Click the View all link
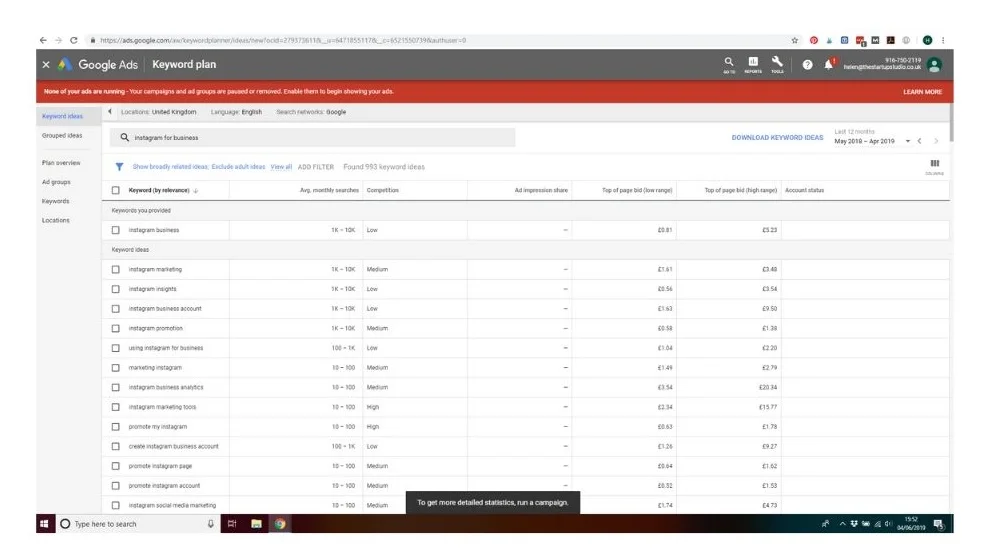Screen dimensions: 987x555 point(281,167)
